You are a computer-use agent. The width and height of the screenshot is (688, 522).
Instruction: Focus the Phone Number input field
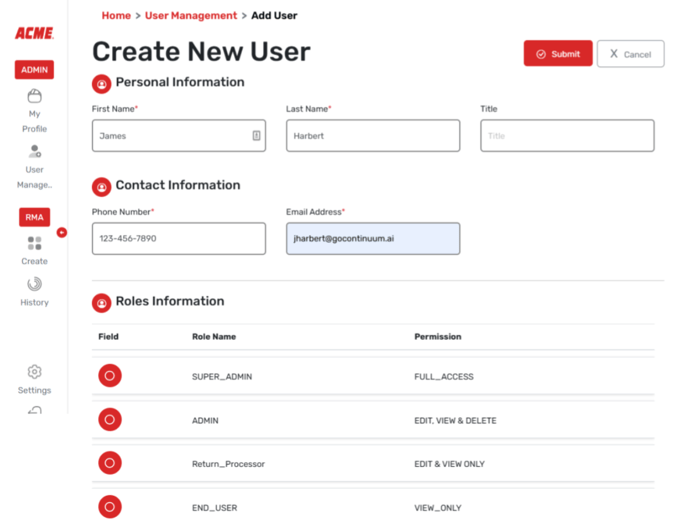pos(179,239)
